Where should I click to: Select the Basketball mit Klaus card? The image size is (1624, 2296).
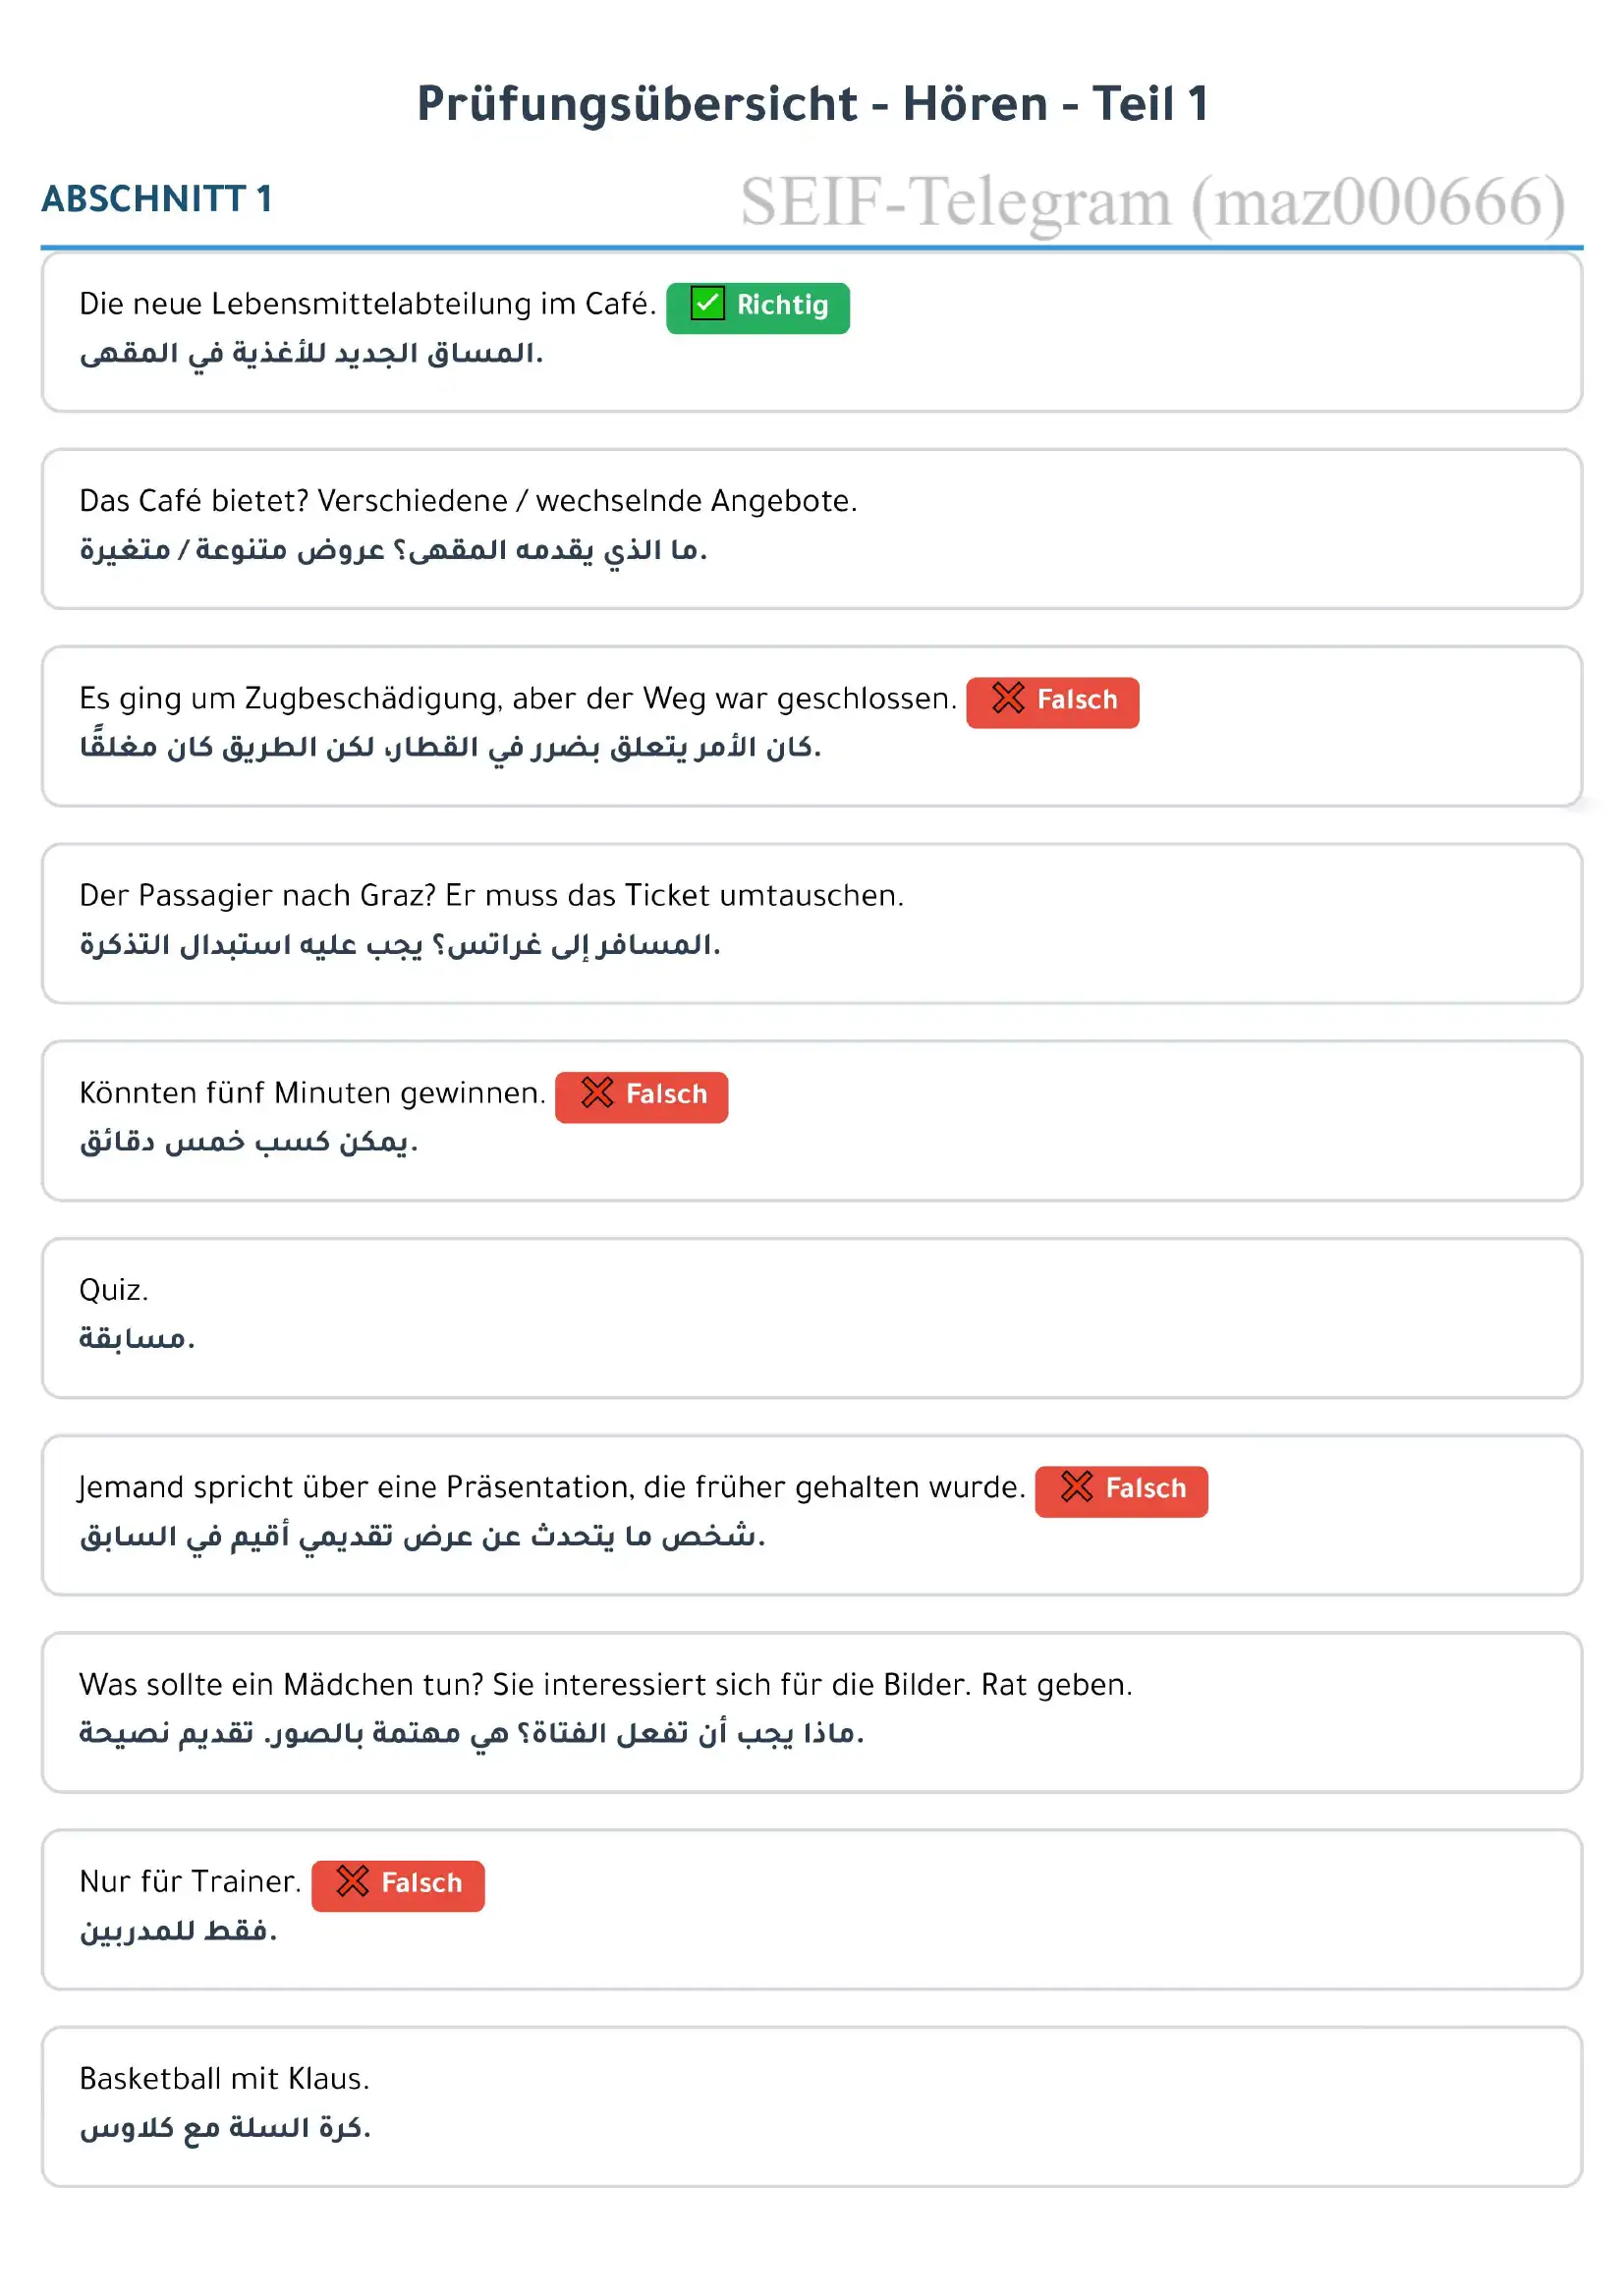(x=812, y=2107)
